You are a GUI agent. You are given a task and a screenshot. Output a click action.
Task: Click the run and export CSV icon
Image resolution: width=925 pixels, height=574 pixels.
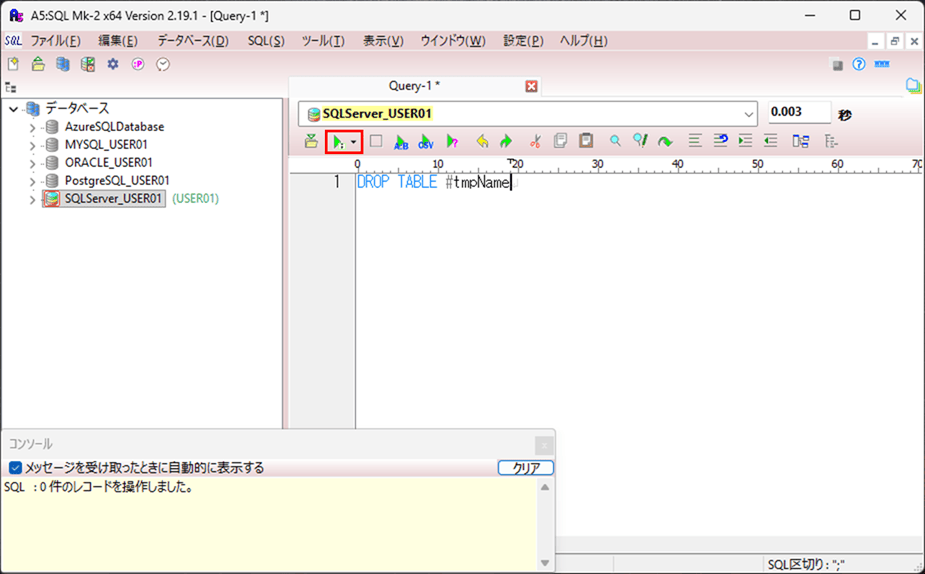point(425,142)
